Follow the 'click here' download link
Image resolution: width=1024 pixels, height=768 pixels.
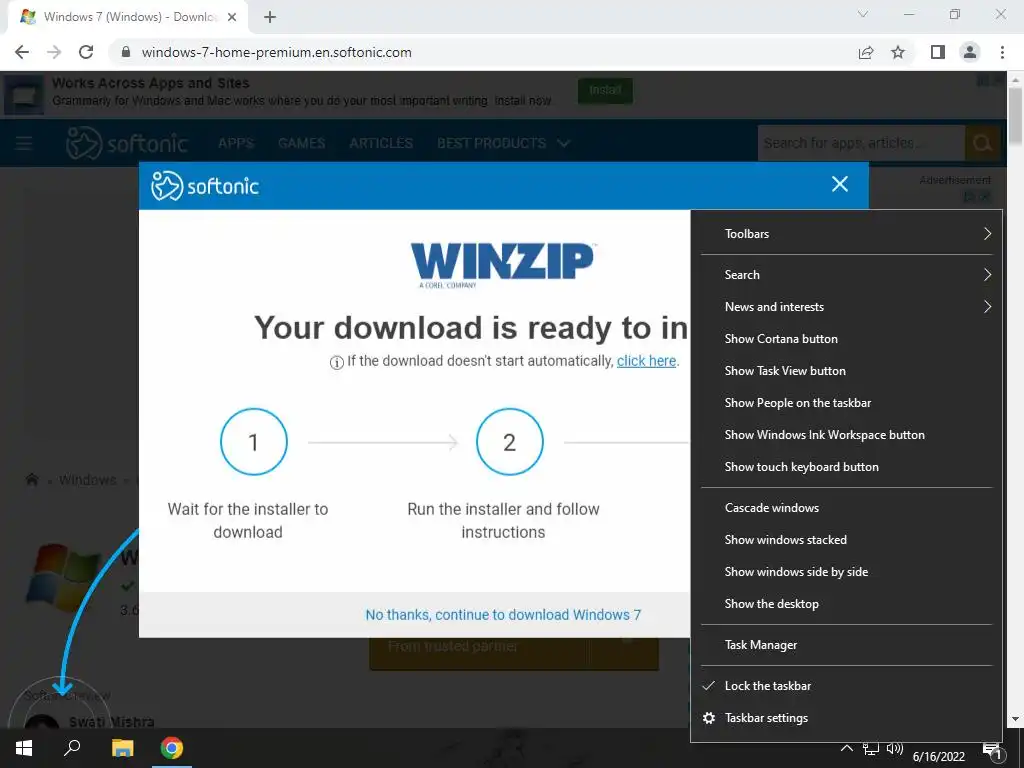tap(647, 361)
